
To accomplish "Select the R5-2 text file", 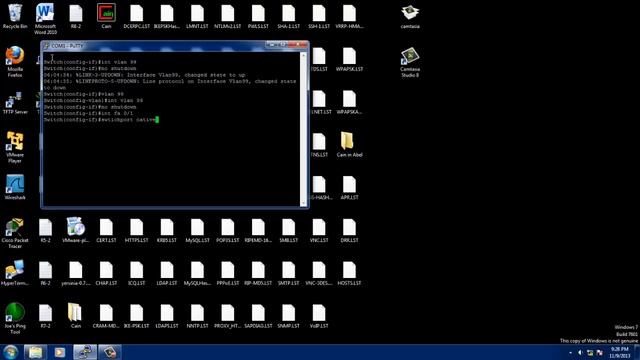I will pyautogui.click(x=45, y=230).
